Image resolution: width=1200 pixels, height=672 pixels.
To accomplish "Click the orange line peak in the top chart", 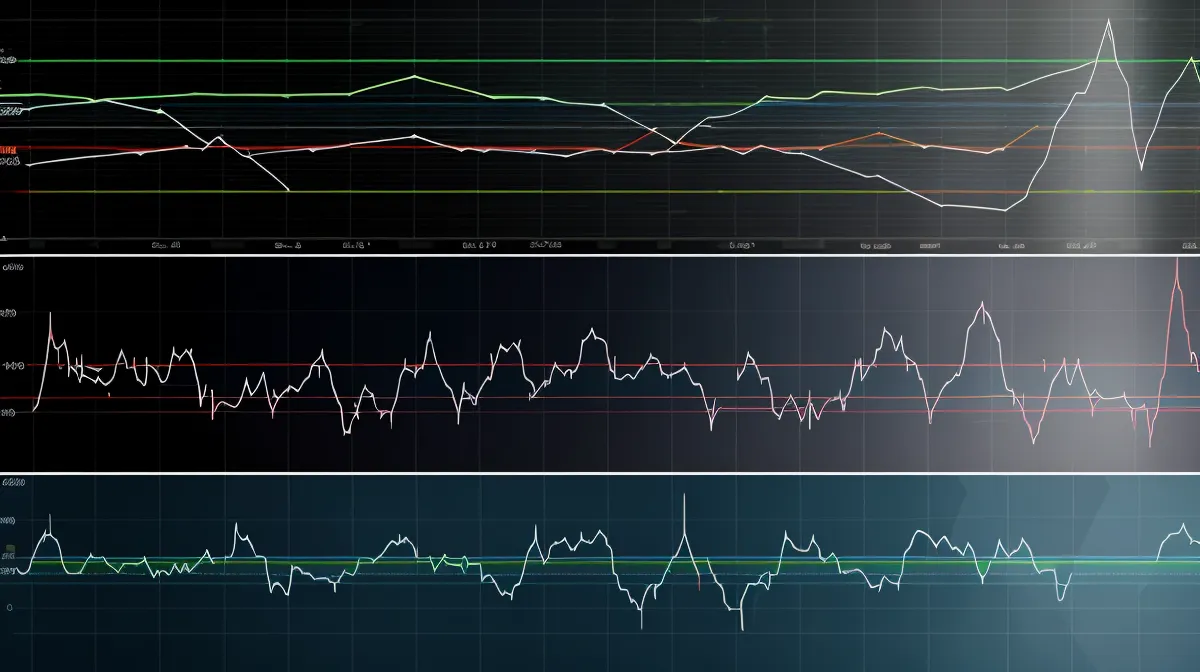I will tap(878, 133).
